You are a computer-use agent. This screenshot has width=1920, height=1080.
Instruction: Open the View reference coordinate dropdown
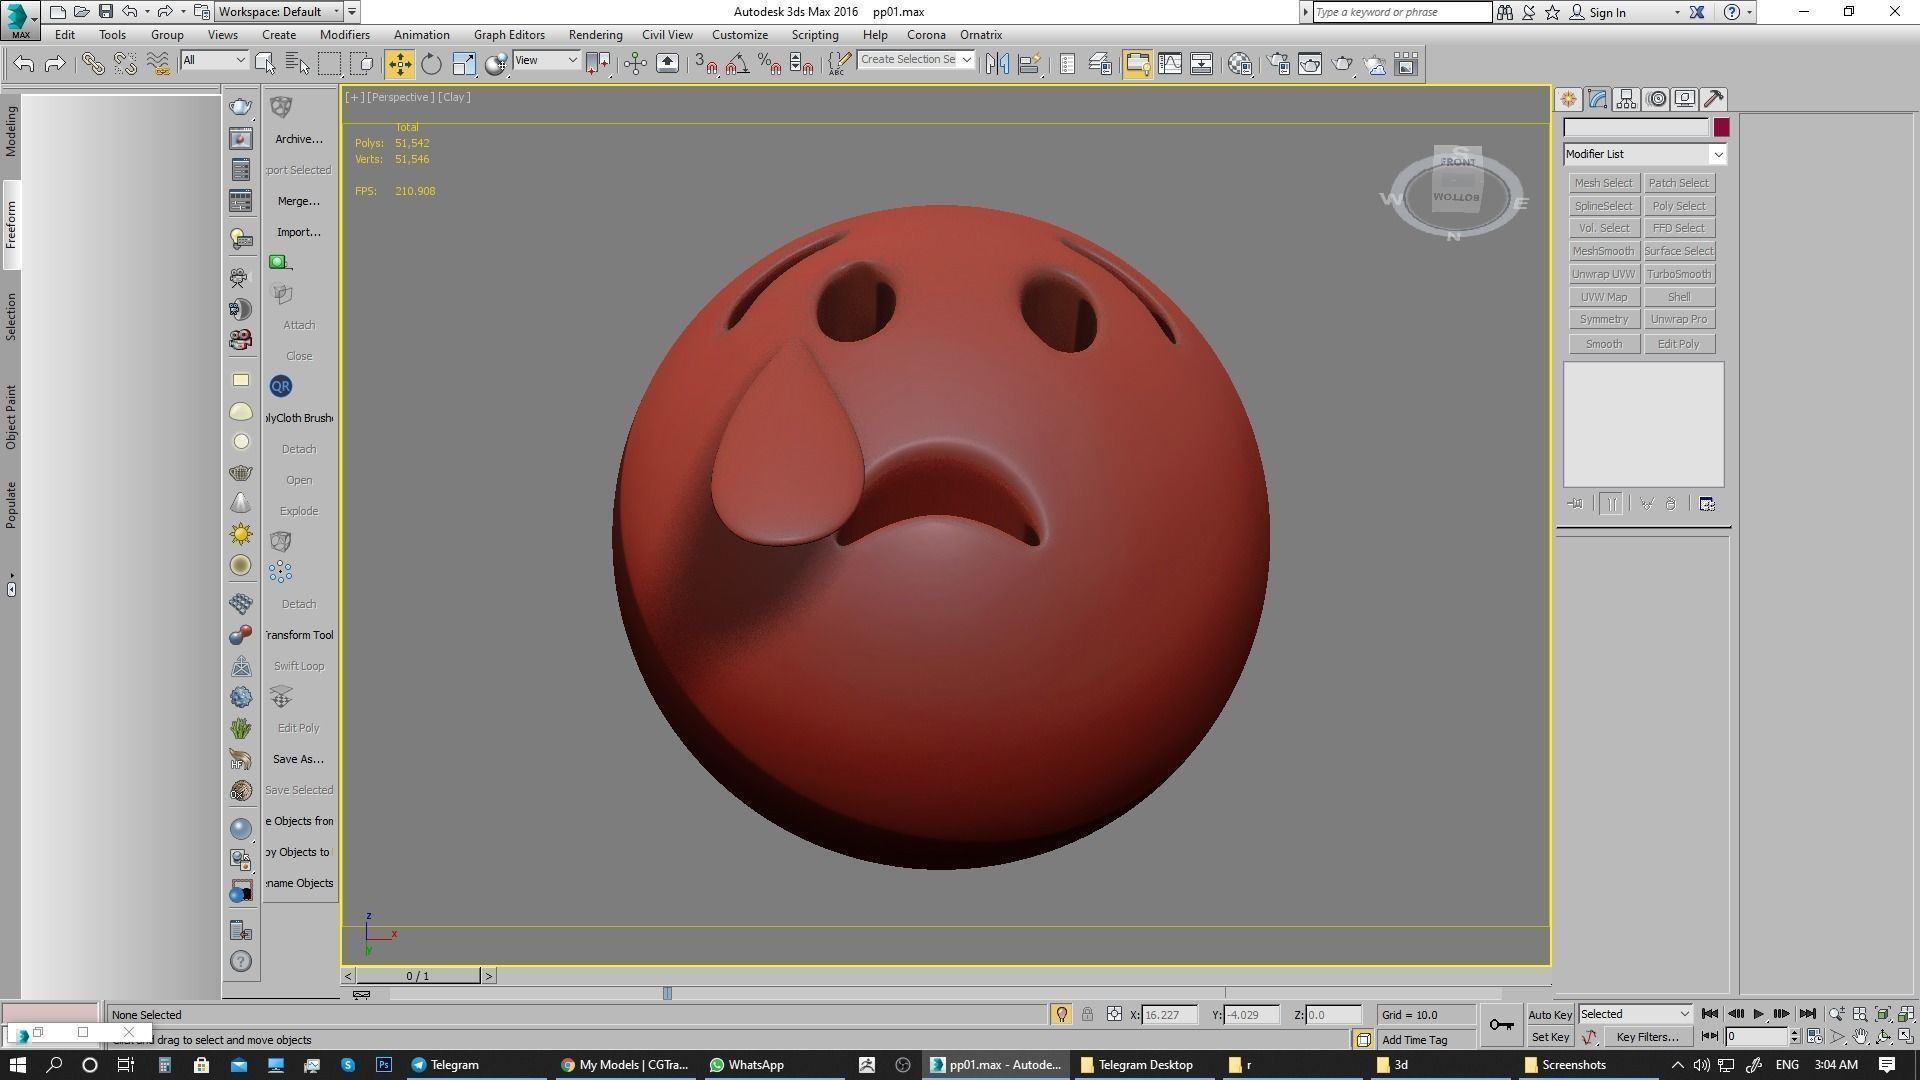click(545, 60)
